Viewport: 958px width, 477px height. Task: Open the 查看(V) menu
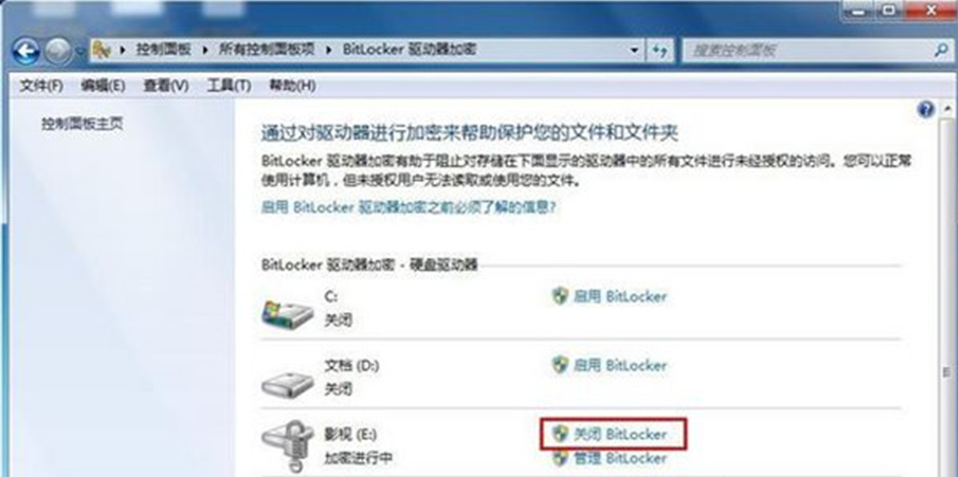166,86
